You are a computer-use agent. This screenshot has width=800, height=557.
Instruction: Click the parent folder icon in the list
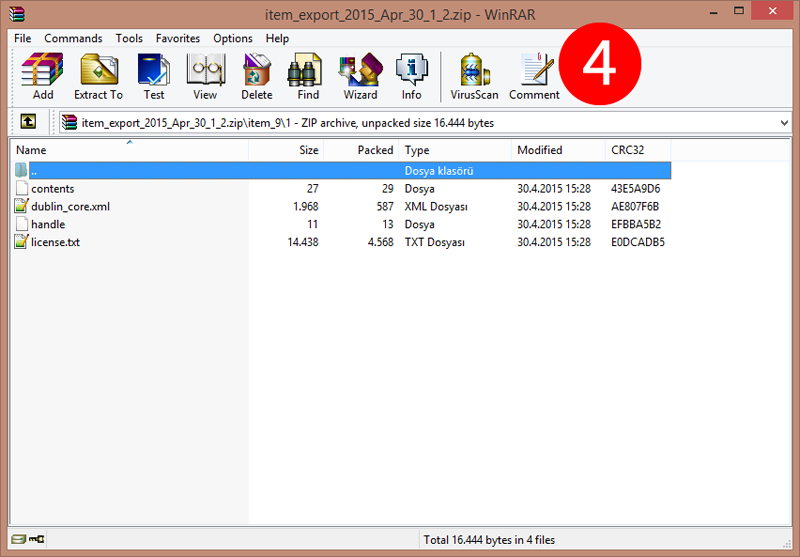coord(21,170)
